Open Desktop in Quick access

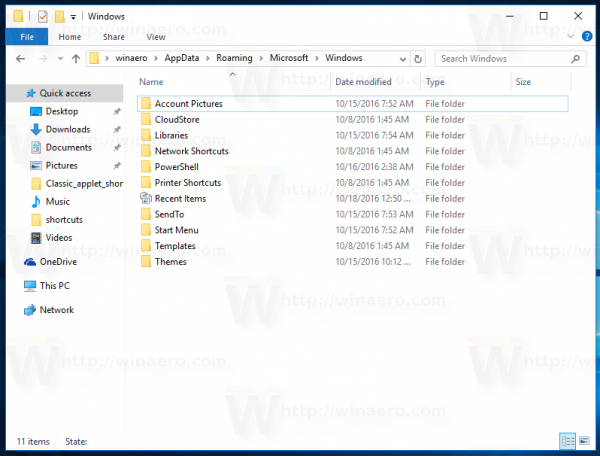62,111
